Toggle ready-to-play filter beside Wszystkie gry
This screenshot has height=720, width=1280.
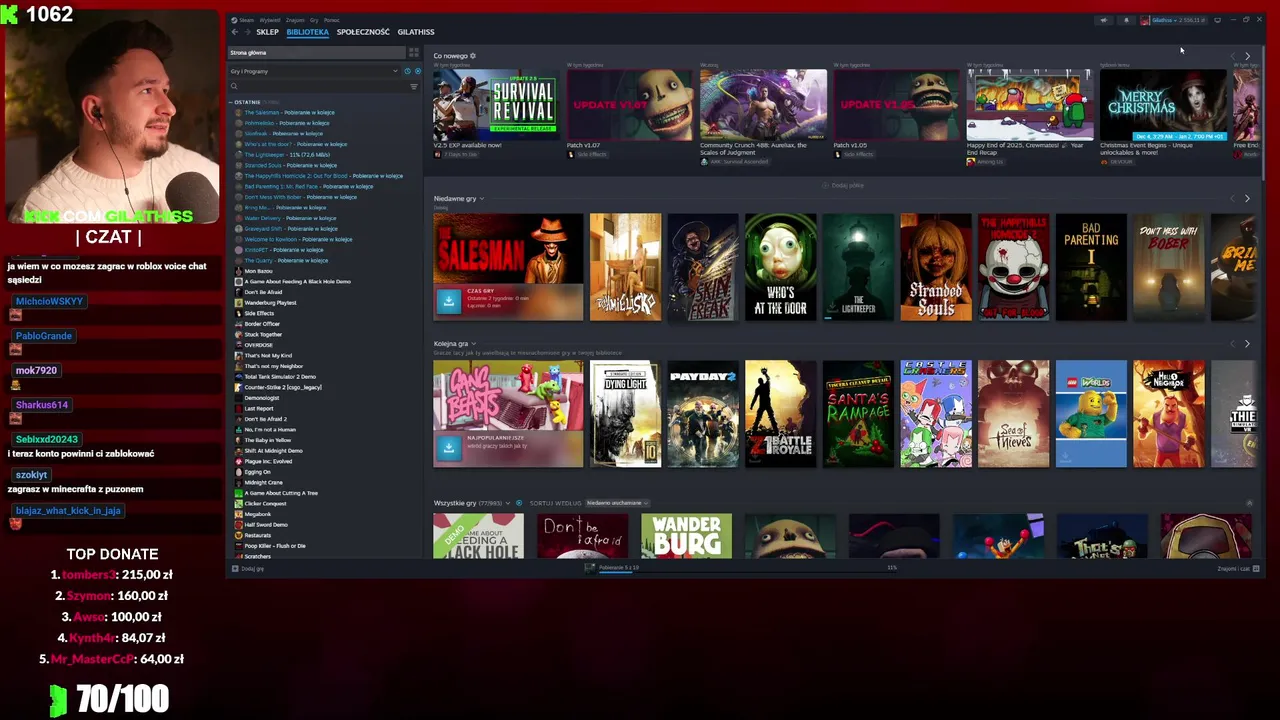(519, 503)
